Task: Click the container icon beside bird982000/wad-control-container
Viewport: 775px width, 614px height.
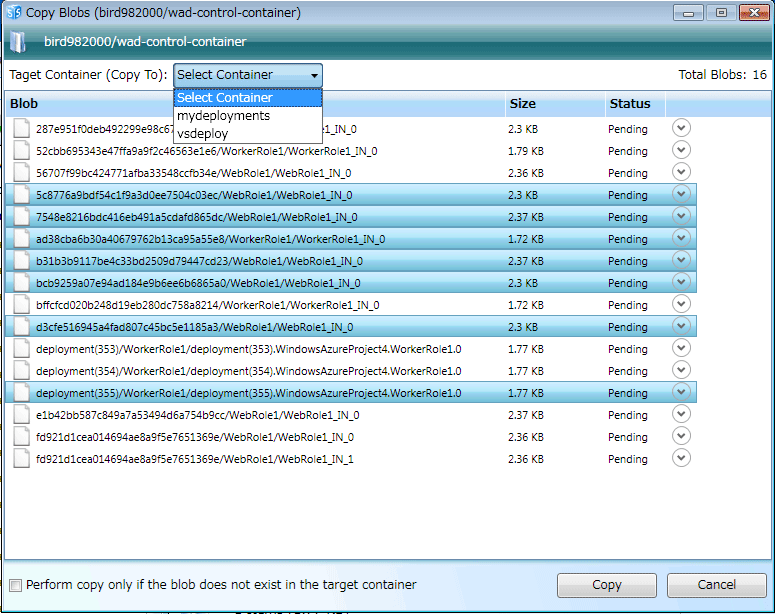Action: coord(18,42)
